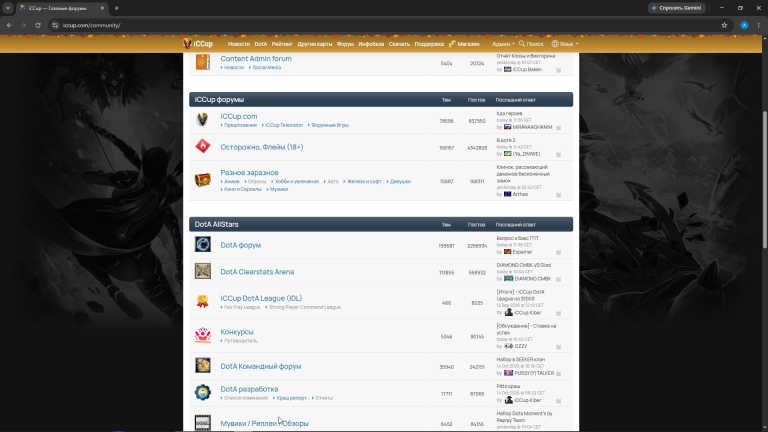Open a new browser tab
Image resolution: width=768 pixels, height=432 pixels.
click(x=117, y=8)
